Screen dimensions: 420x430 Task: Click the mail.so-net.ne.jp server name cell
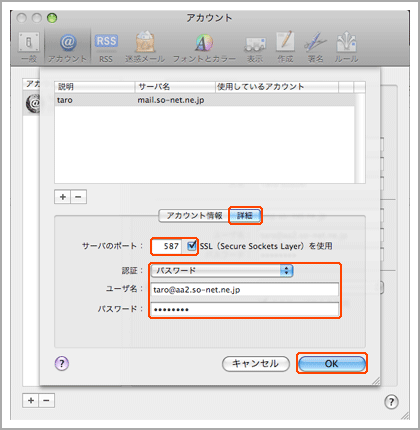coord(171,100)
